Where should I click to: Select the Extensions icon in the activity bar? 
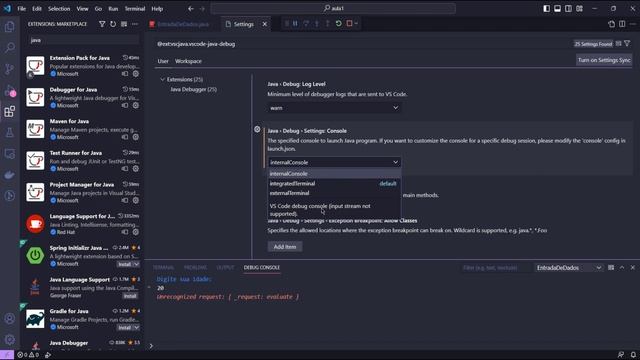point(9,111)
